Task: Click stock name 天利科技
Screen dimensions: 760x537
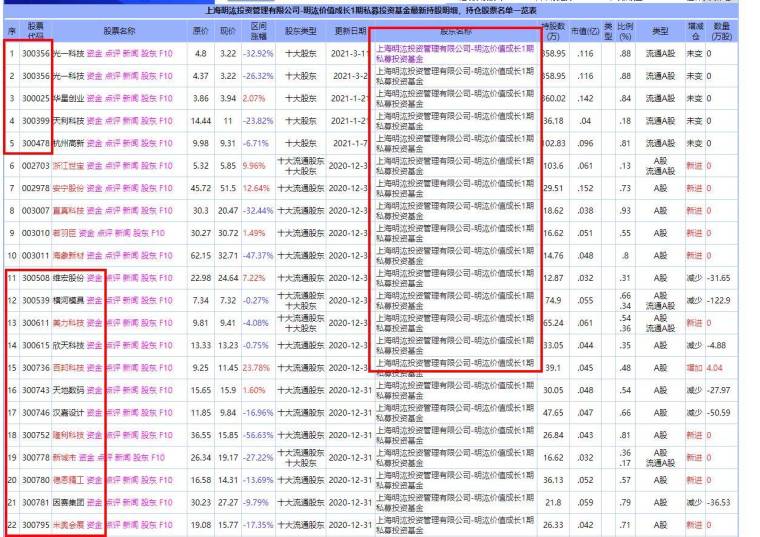Action: [x=68, y=121]
